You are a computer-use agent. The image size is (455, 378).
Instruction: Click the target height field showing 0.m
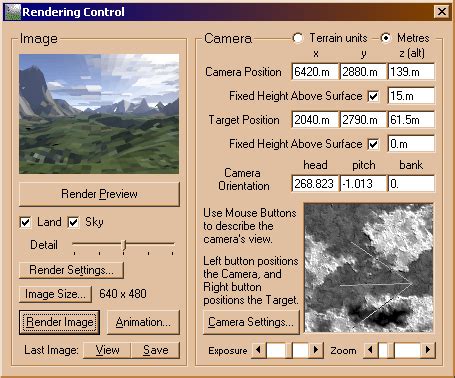[x=411, y=144]
